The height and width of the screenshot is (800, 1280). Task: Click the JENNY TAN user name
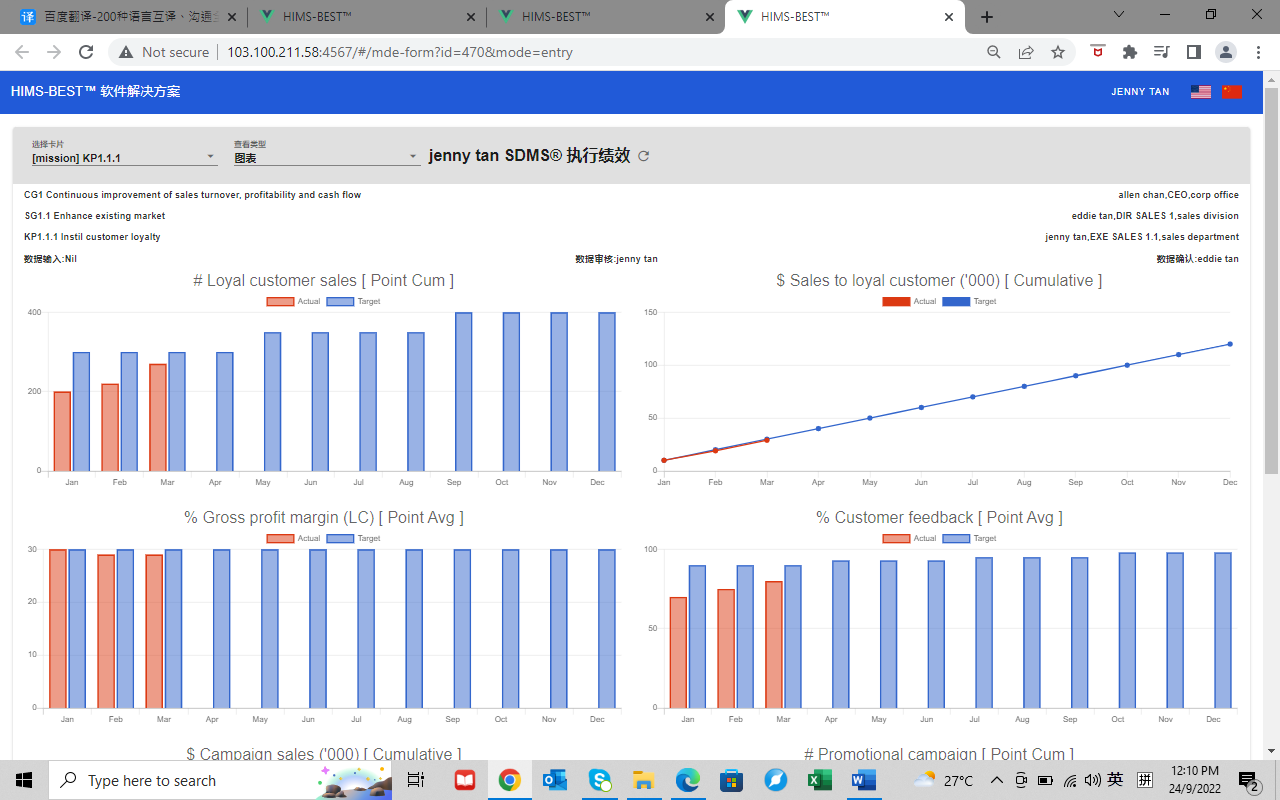(1140, 92)
